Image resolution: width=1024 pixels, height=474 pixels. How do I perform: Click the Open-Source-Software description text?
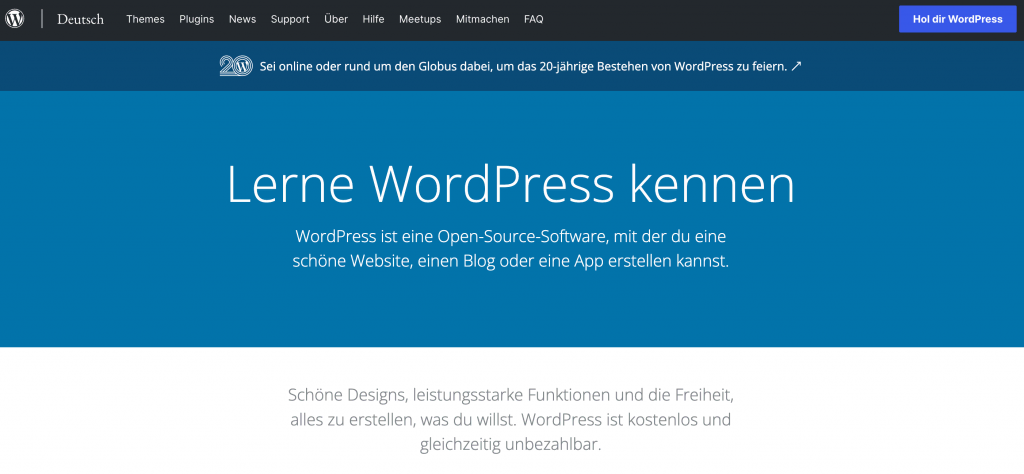(x=511, y=248)
